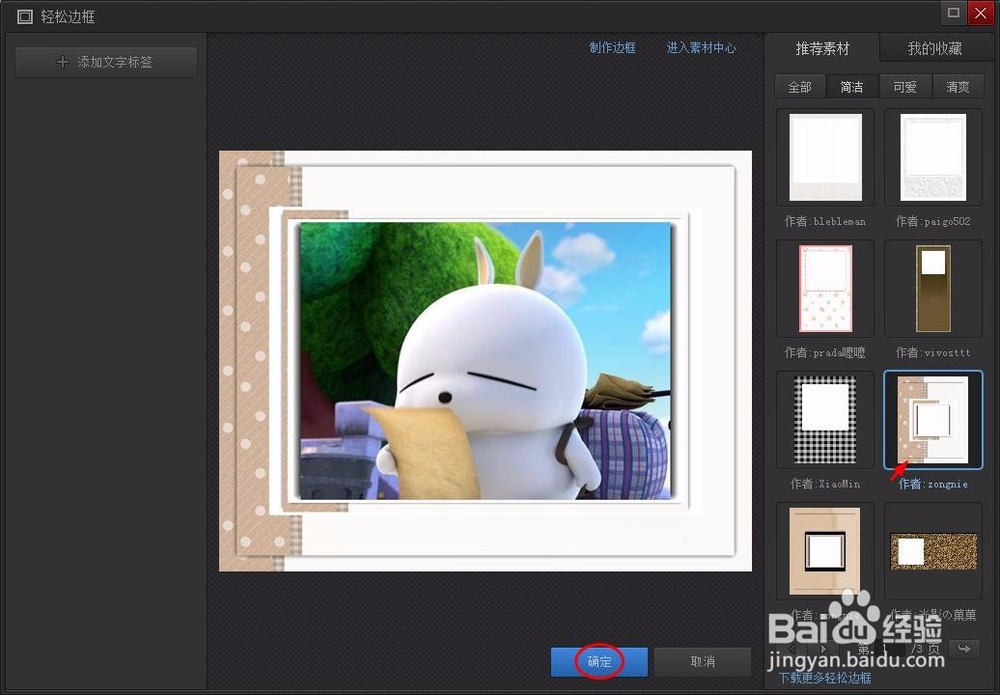The width and height of the screenshot is (1000, 695).
Task: Confirm with the 确定 button
Action: tap(599, 662)
